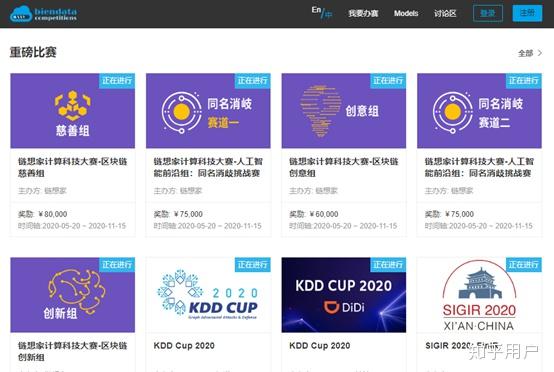Click the snowflake logo in KDD CUP banner
The width and height of the screenshot is (554, 372).
179,292
